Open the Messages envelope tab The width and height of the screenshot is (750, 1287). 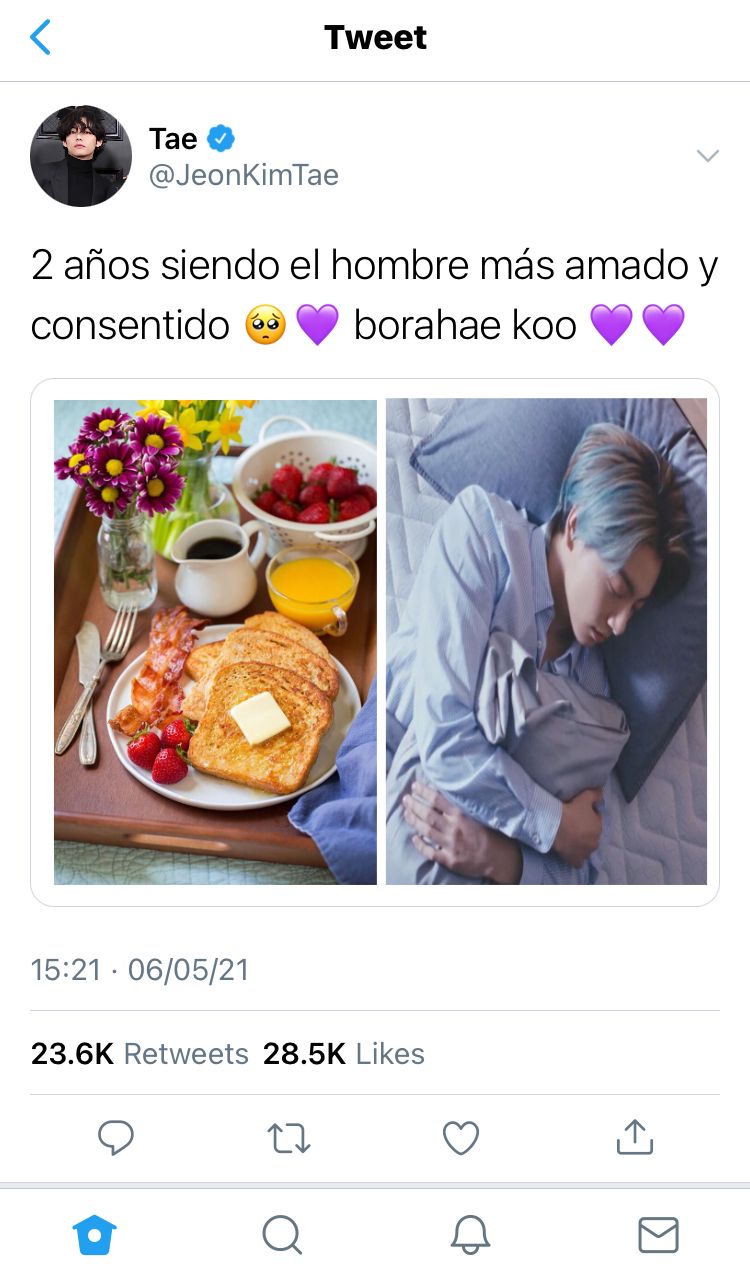pyautogui.click(x=658, y=1235)
